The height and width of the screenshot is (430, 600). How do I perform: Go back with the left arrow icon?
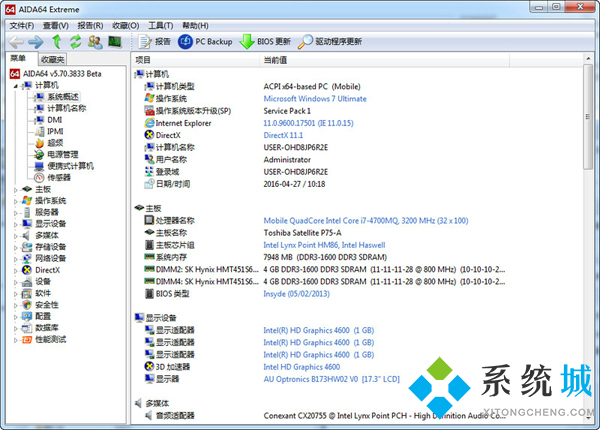point(16,42)
